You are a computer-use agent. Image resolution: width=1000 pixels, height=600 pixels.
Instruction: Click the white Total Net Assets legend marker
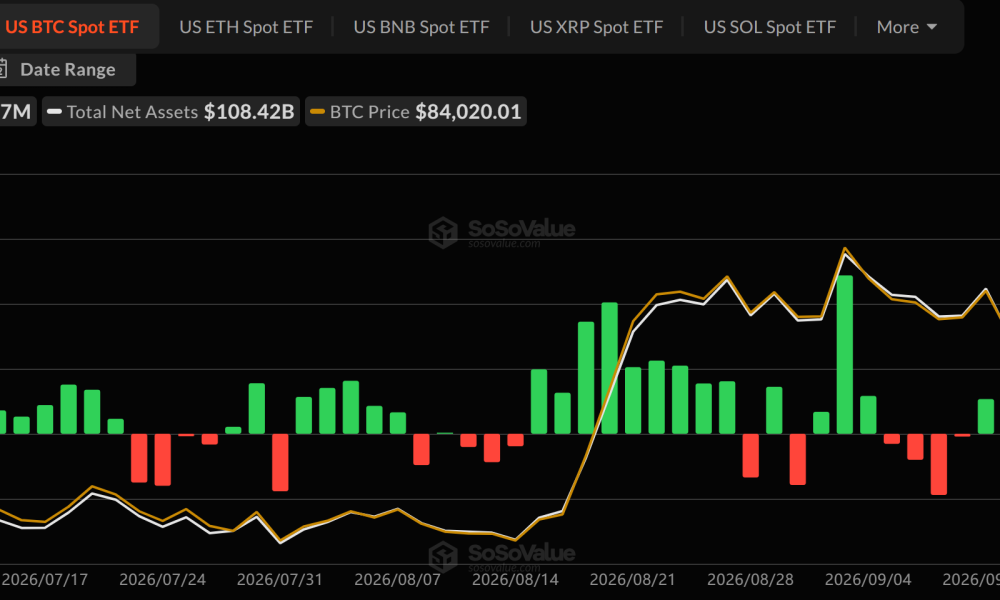click(x=54, y=112)
